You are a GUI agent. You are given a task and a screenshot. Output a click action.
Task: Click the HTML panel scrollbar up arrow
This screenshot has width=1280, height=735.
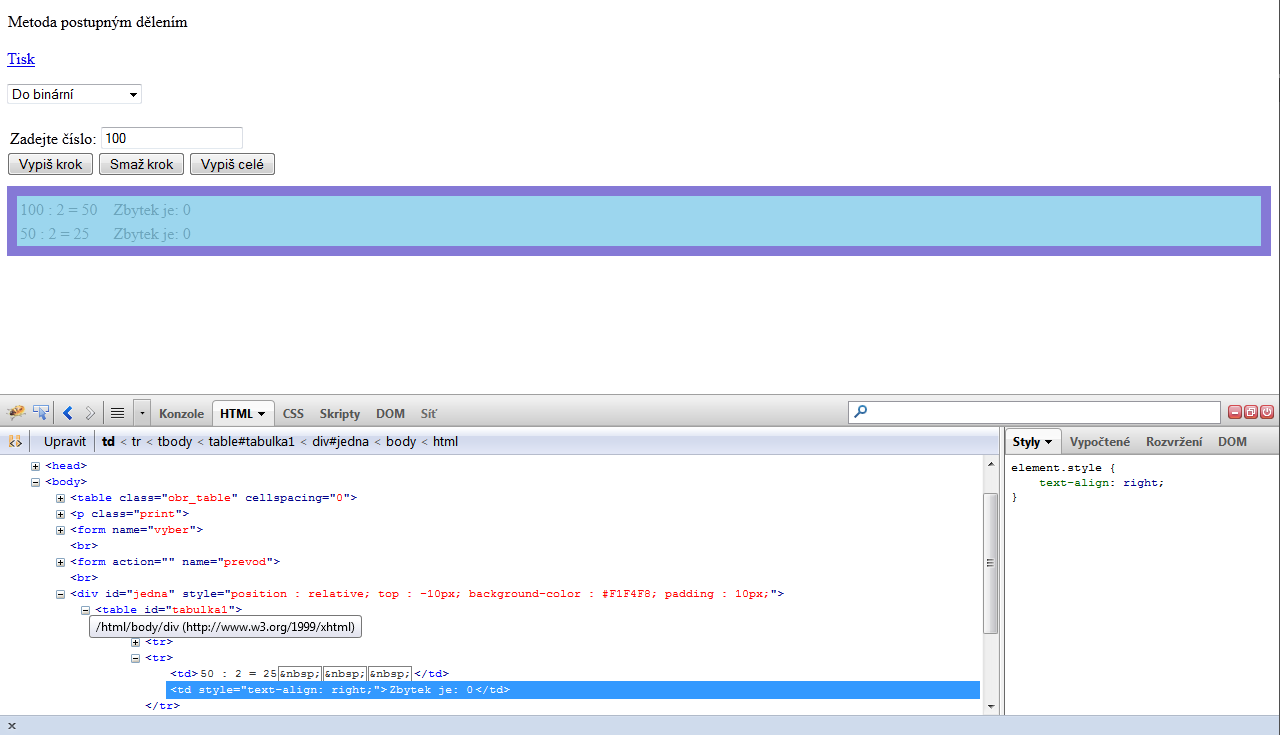pos(991,464)
